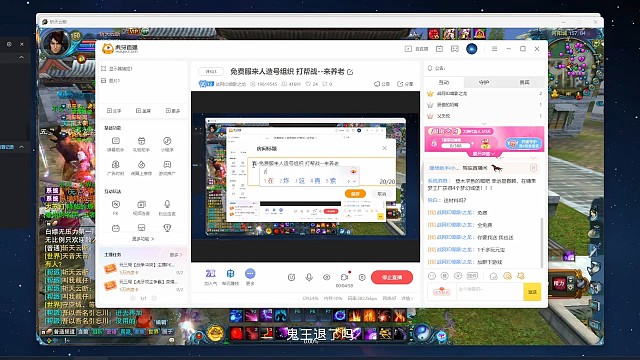Open the message icon in the Huya title bar

point(455,49)
